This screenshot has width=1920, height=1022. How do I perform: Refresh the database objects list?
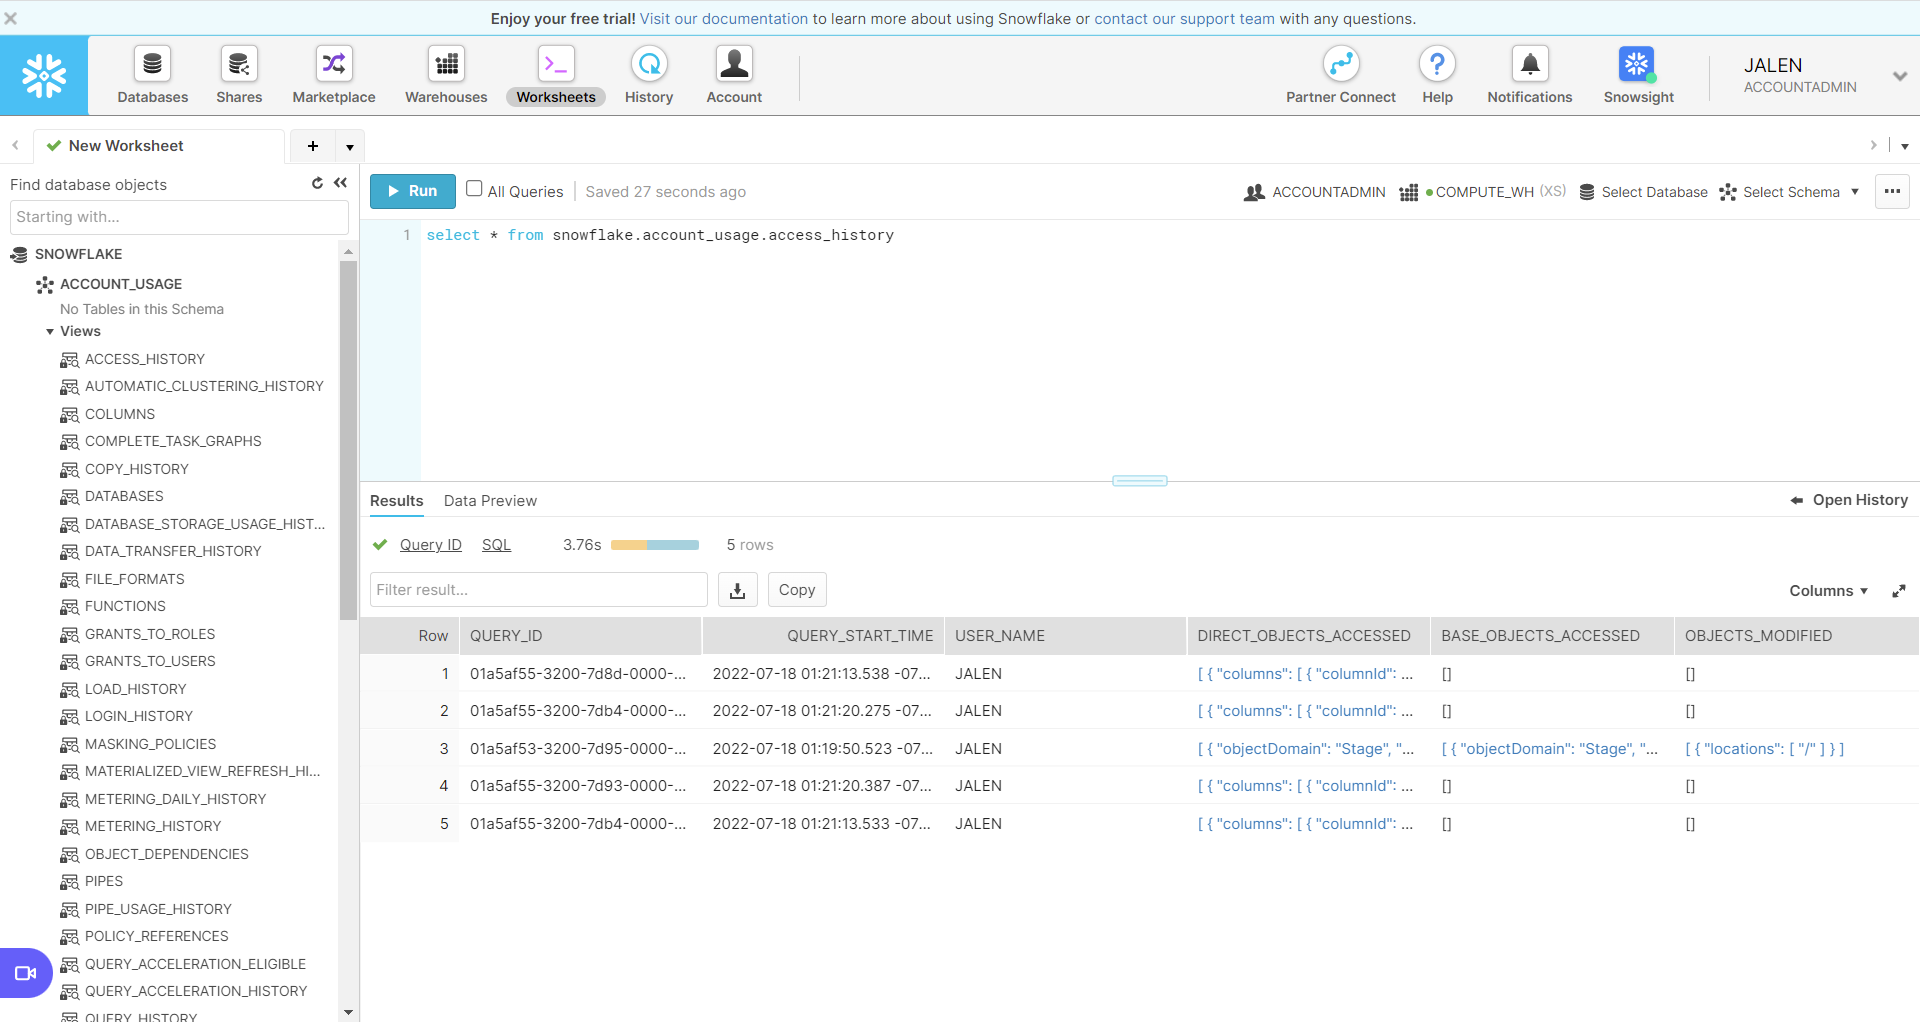(x=317, y=183)
